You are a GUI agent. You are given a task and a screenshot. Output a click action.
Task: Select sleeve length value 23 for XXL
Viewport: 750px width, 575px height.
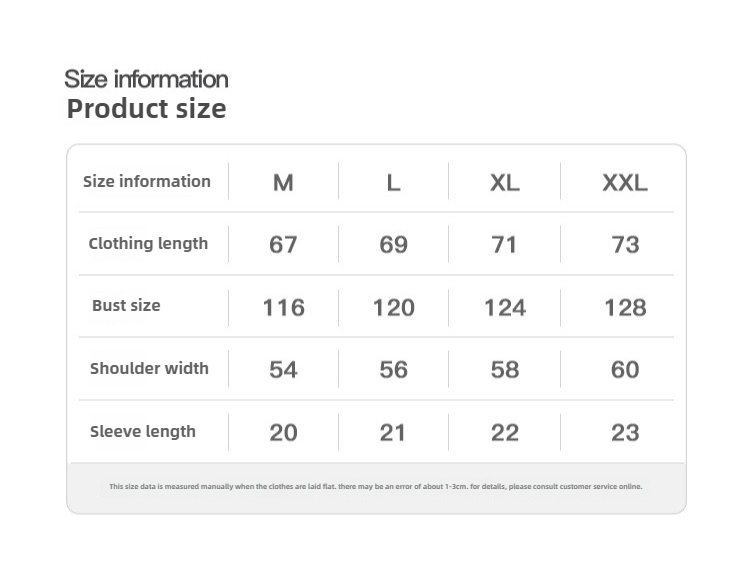pyautogui.click(x=625, y=433)
